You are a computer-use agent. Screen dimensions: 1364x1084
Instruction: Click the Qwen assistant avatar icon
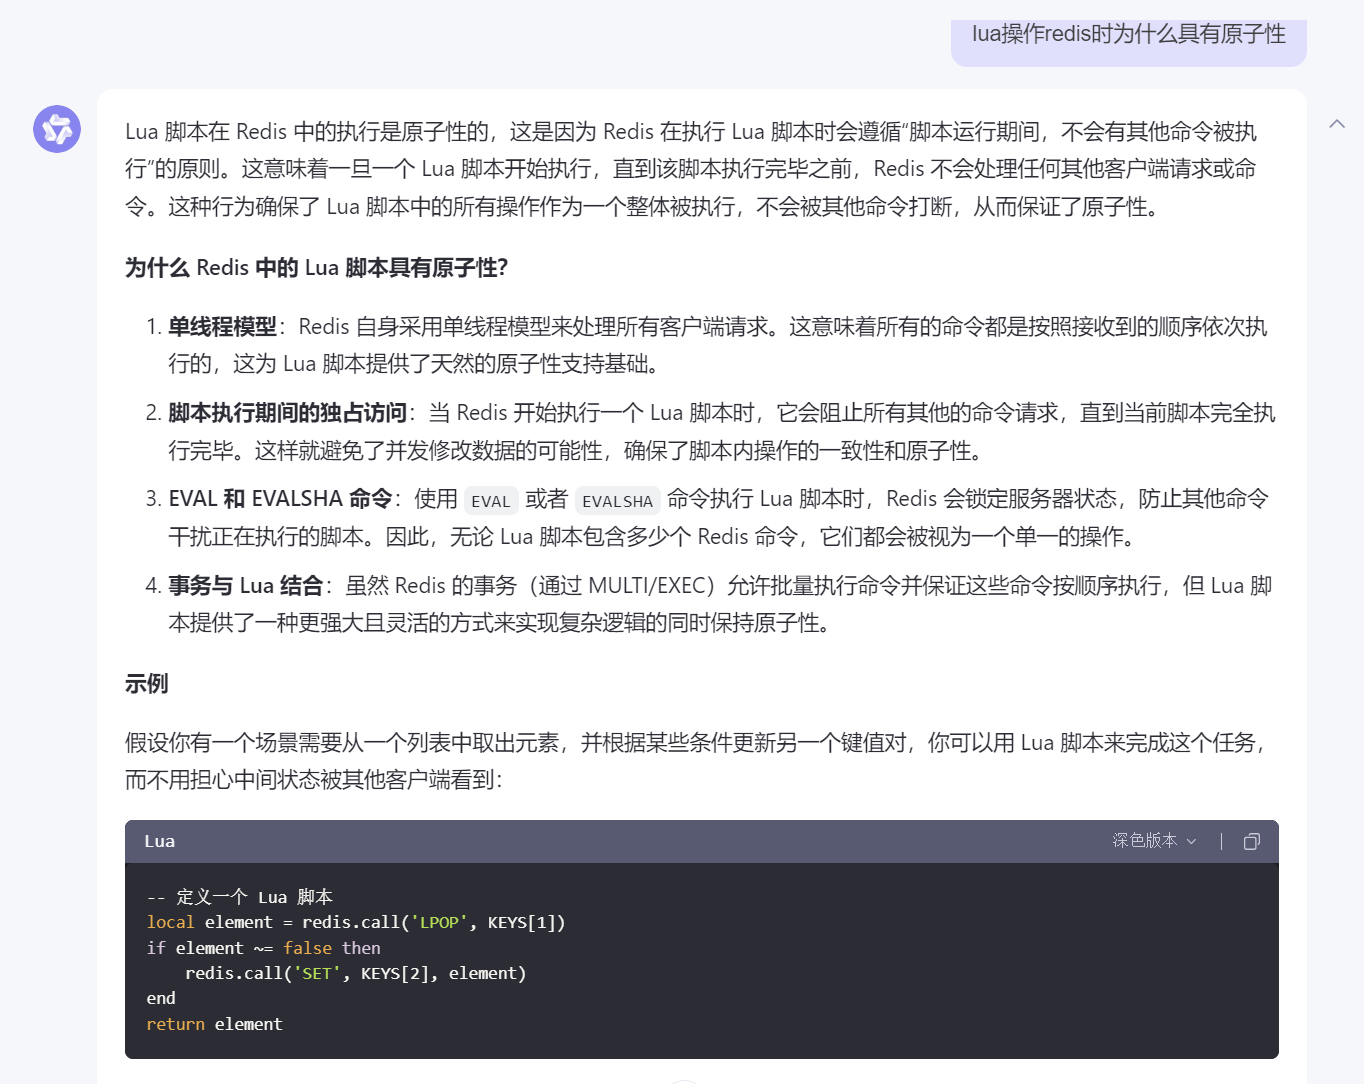(x=57, y=129)
